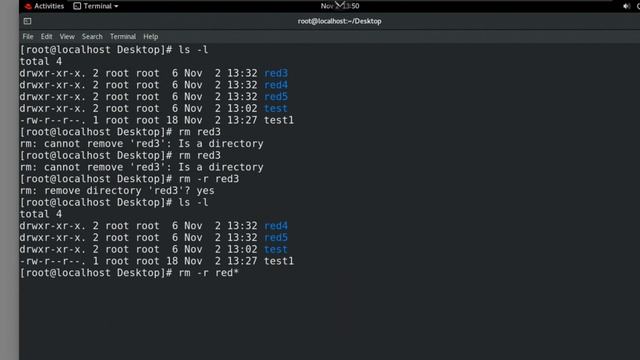
Task: Click the terminal icon in top bar
Action: [x=77, y=6]
